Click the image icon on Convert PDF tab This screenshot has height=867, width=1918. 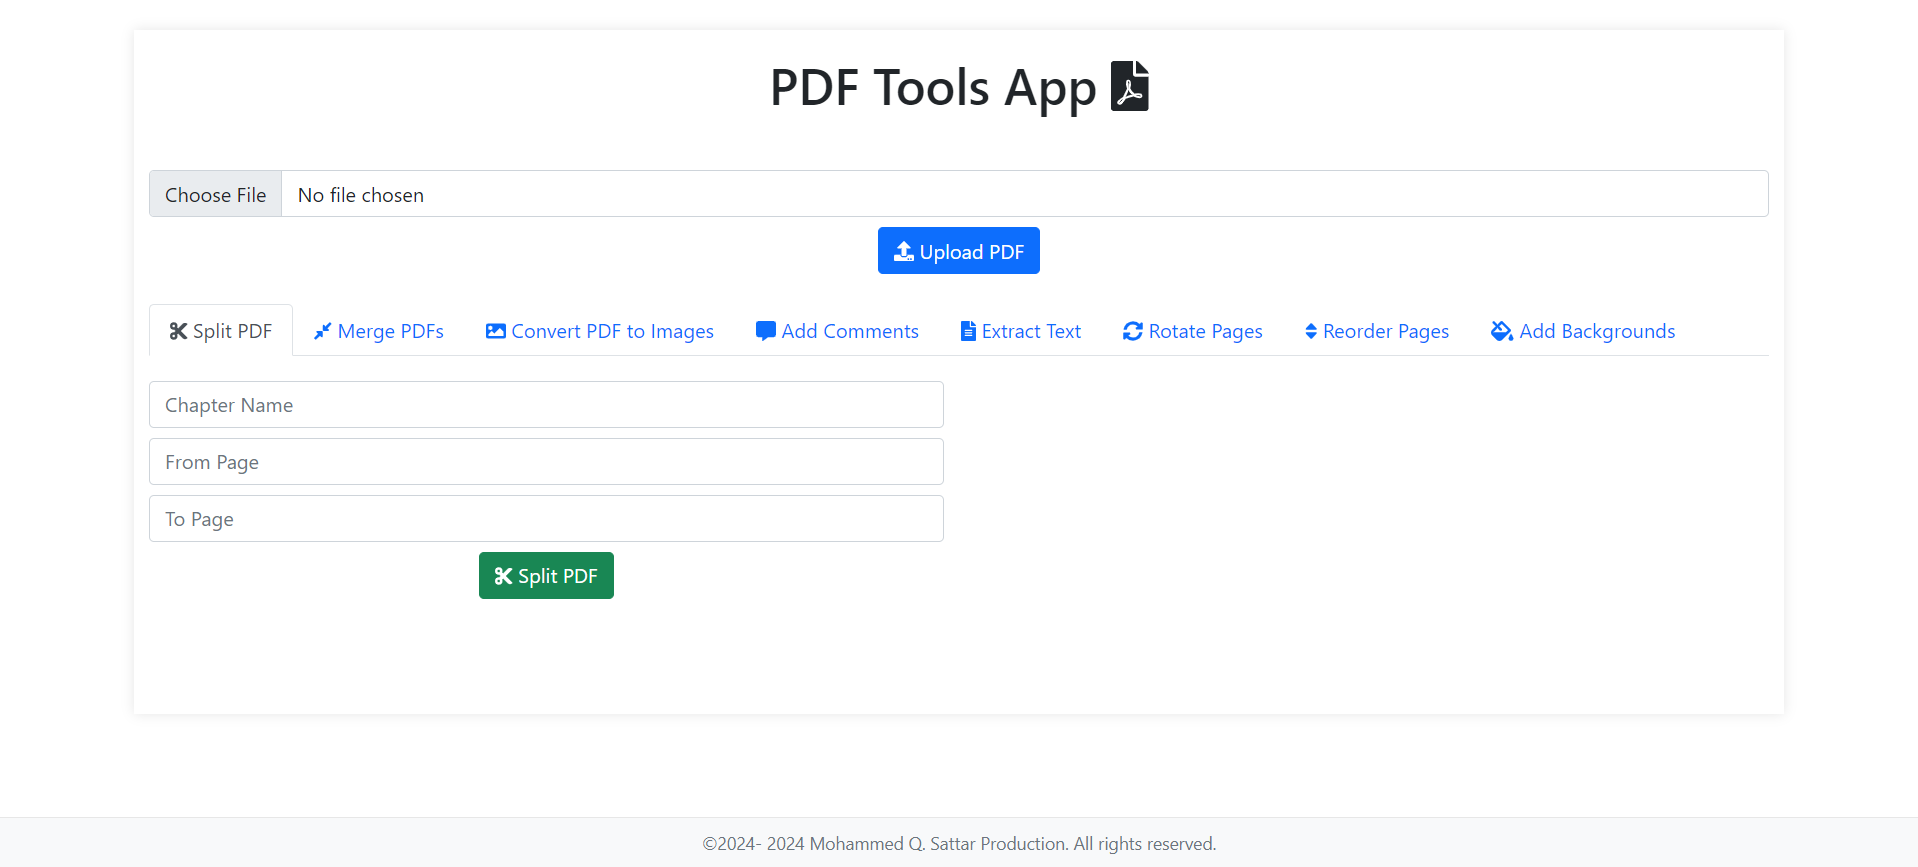click(x=496, y=331)
